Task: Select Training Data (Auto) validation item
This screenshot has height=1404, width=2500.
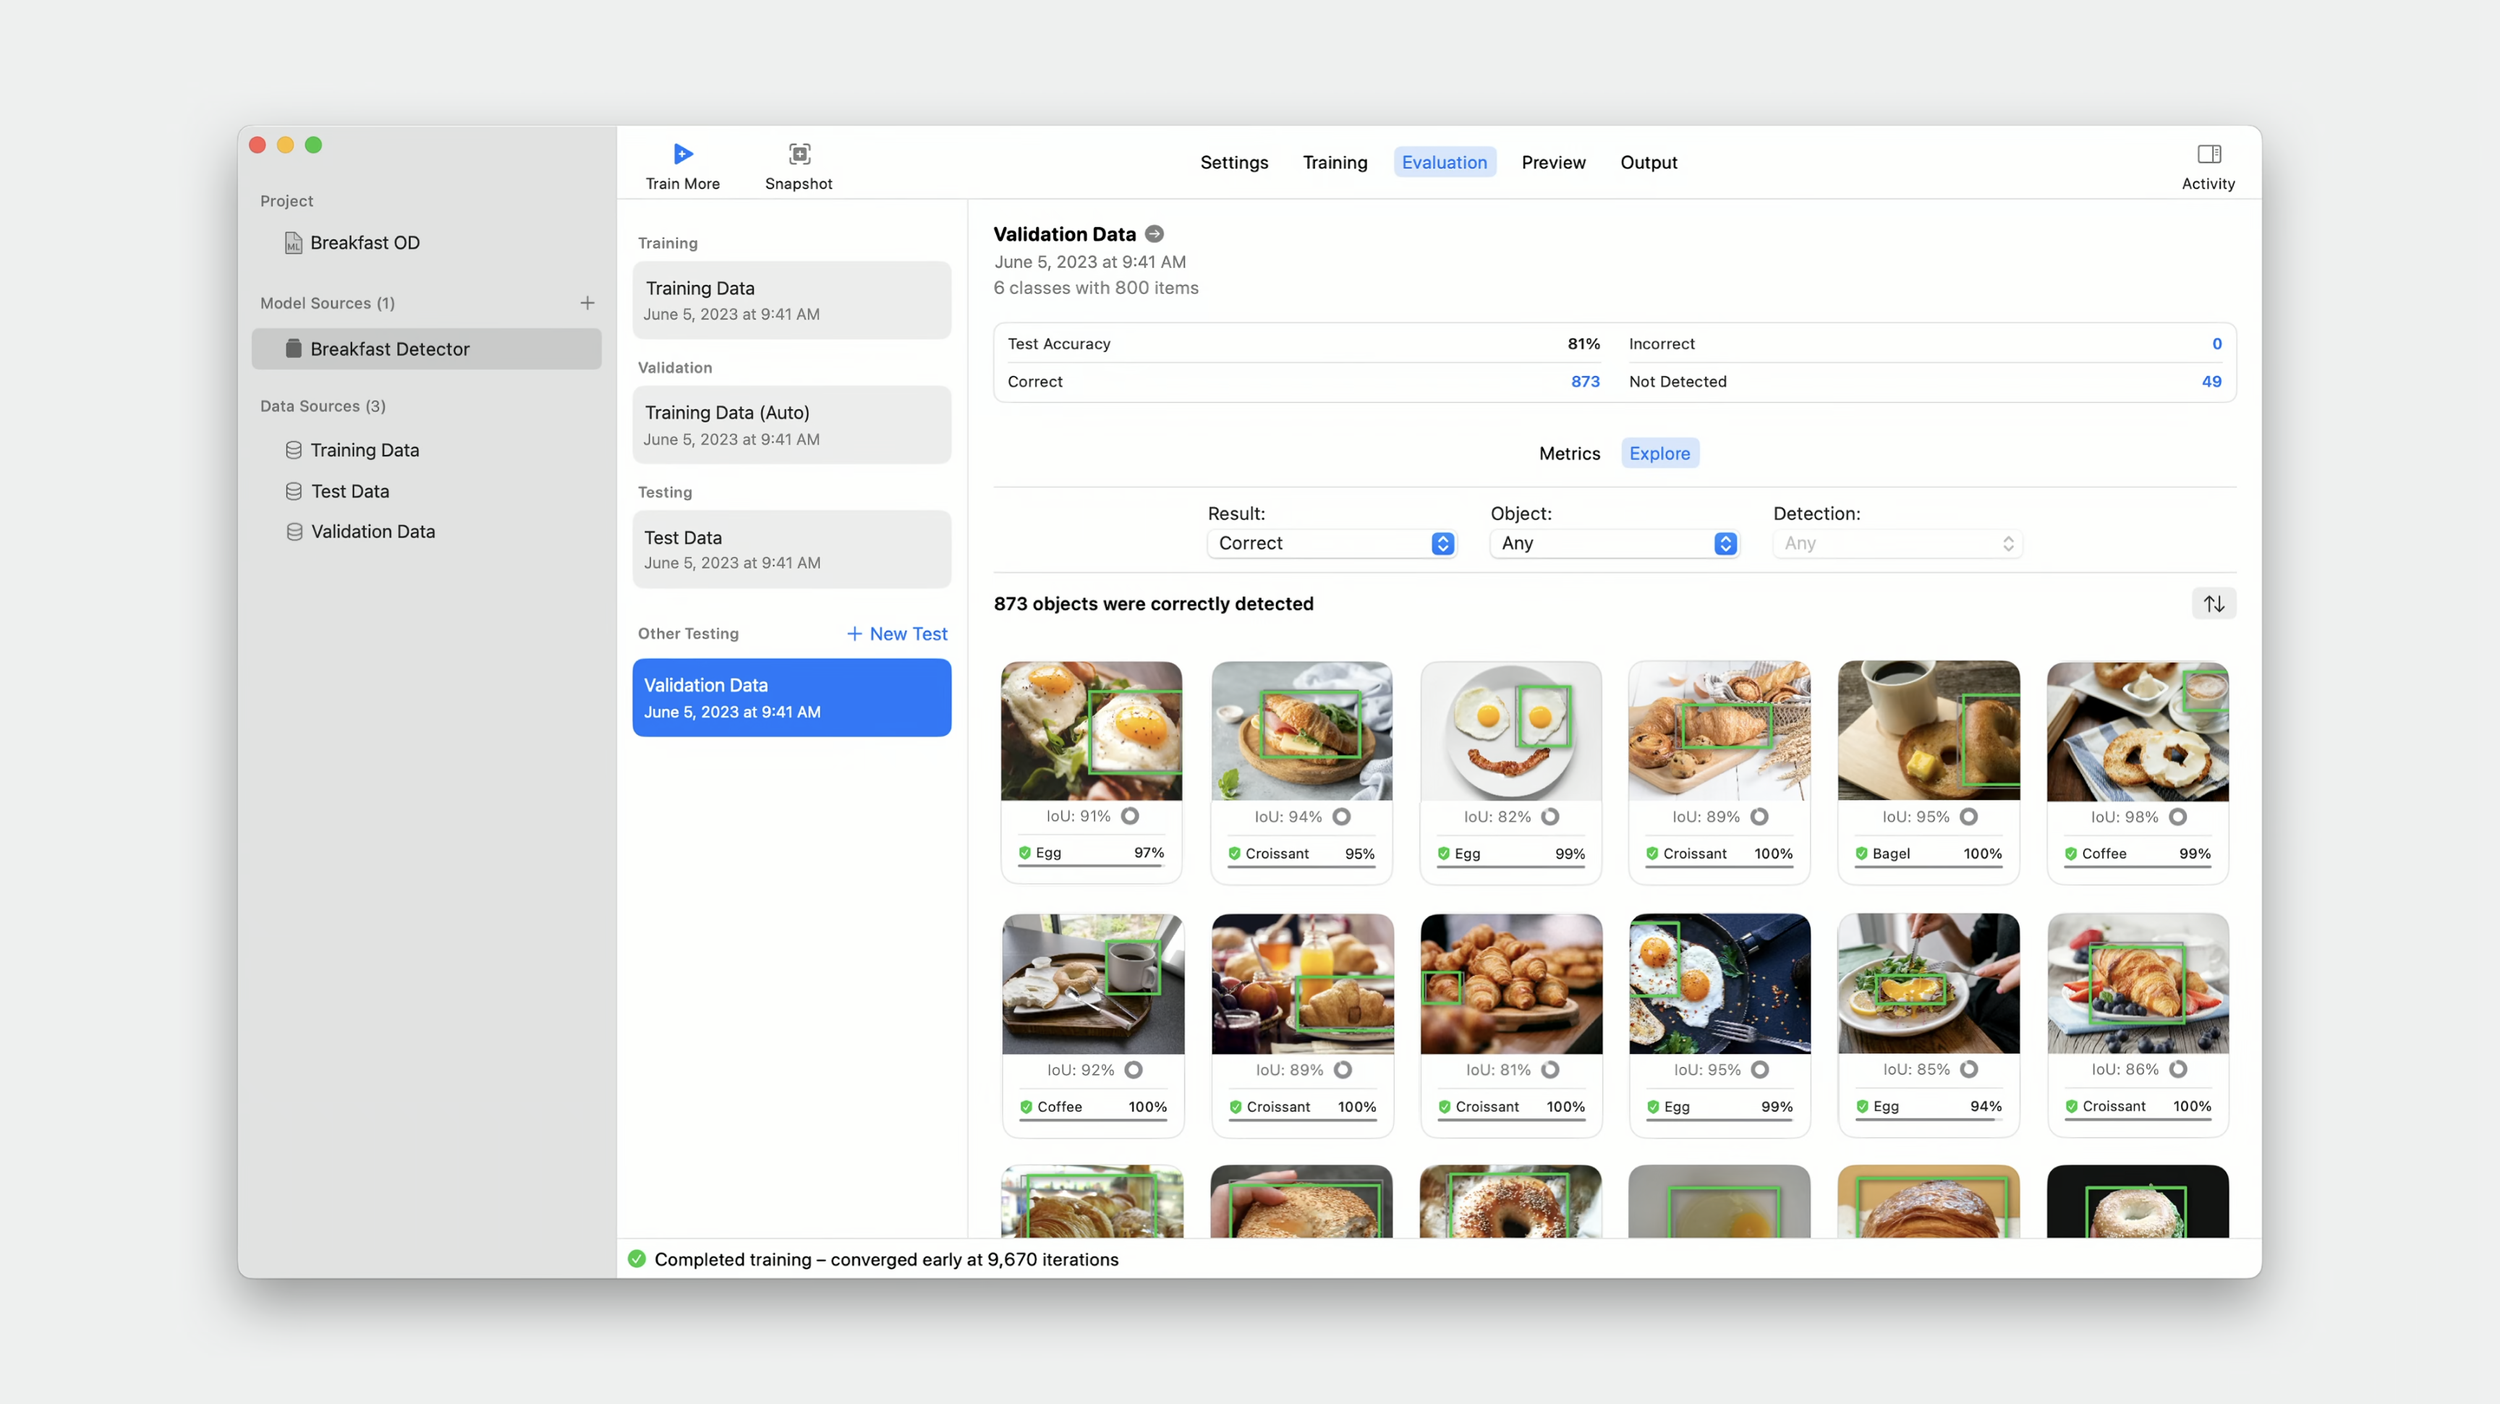Action: point(791,425)
